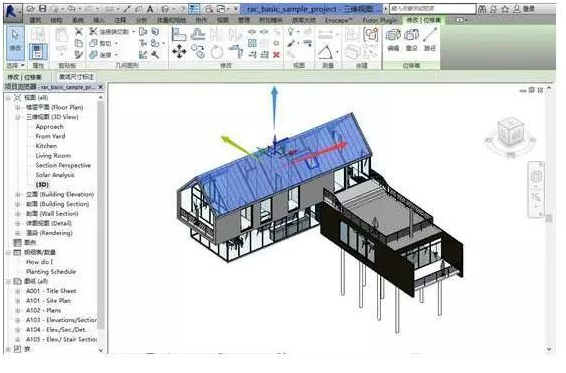The height and width of the screenshot is (373, 566).
Task: Toggle the Properties palette button
Action: pyautogui.click(x=38, y=51)
